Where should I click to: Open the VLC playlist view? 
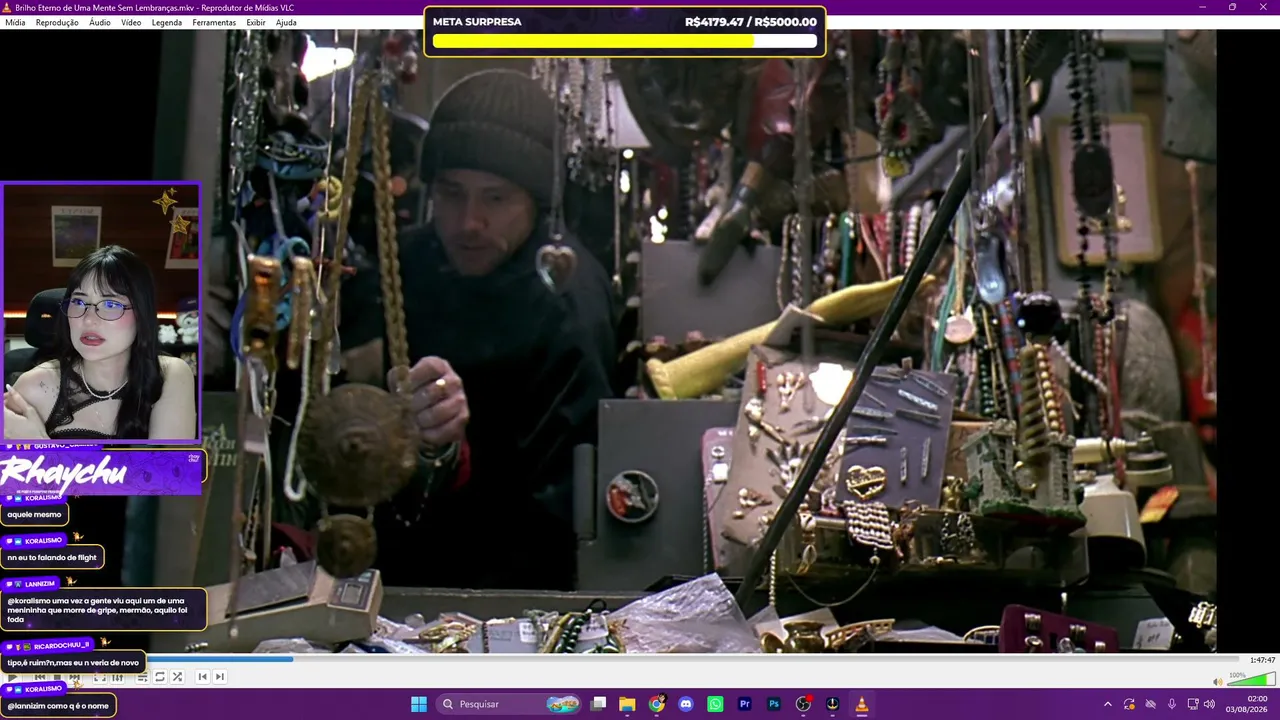pos(142,677)
